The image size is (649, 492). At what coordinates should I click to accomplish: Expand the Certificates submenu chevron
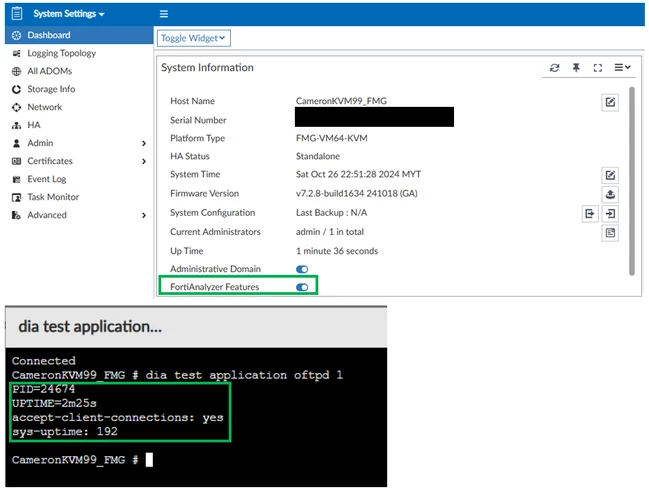pos(144,161)
